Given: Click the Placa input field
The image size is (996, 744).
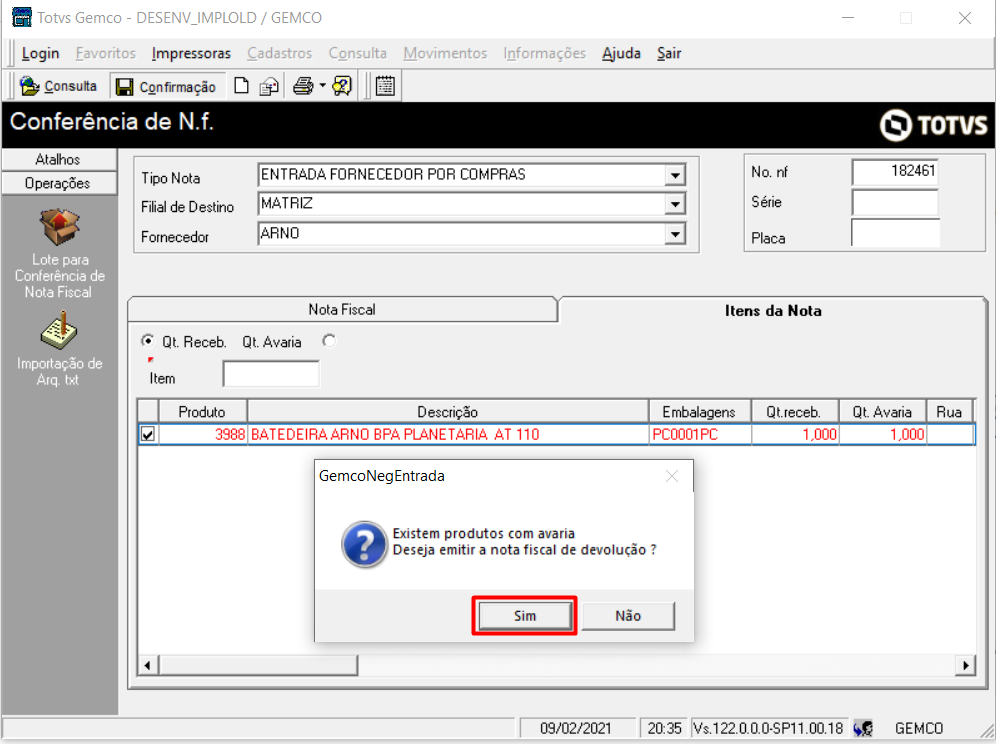Looking at the screenshot, I should (895, 233).
